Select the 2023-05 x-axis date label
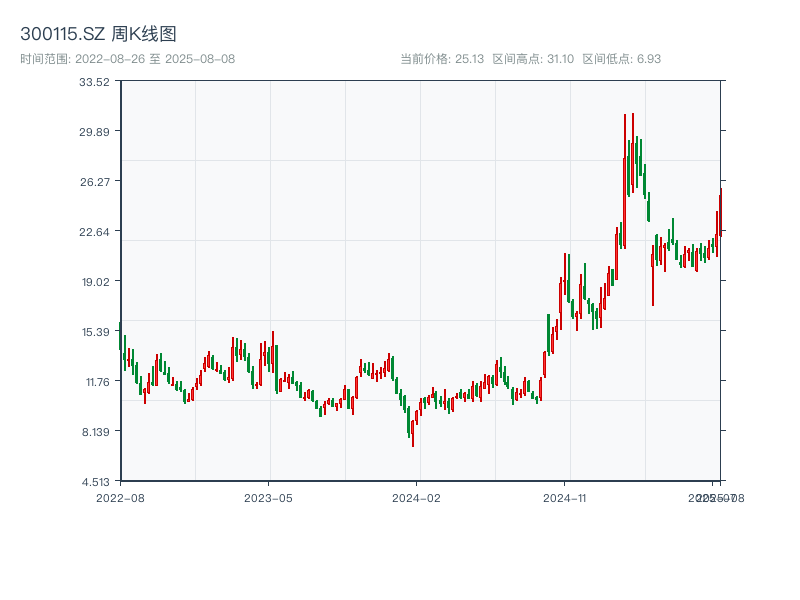The image size is (800, 600). [269, 497]
